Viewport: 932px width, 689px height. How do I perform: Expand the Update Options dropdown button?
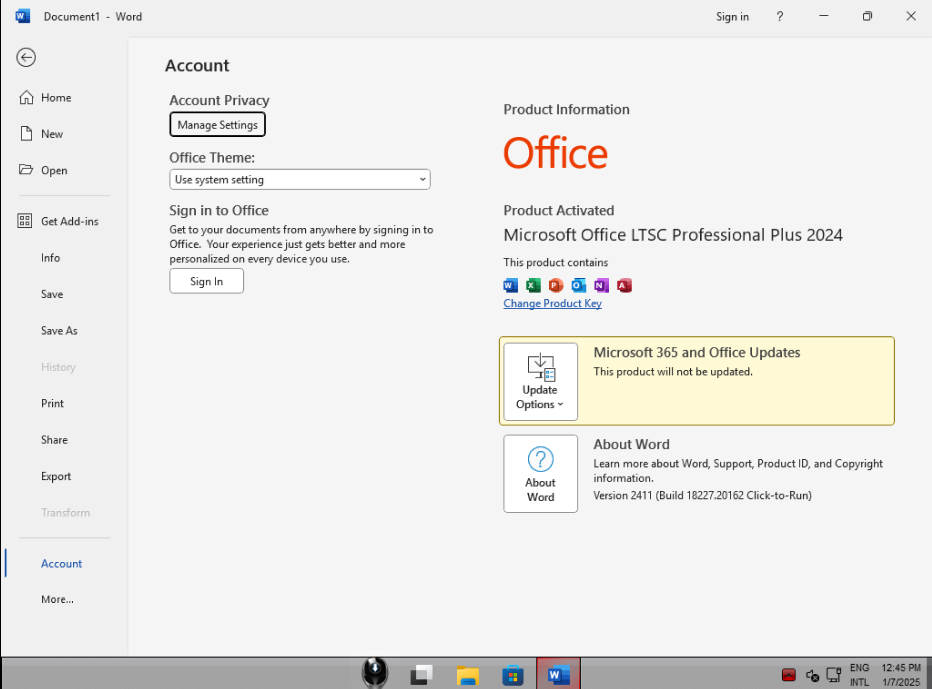(540, 382)
